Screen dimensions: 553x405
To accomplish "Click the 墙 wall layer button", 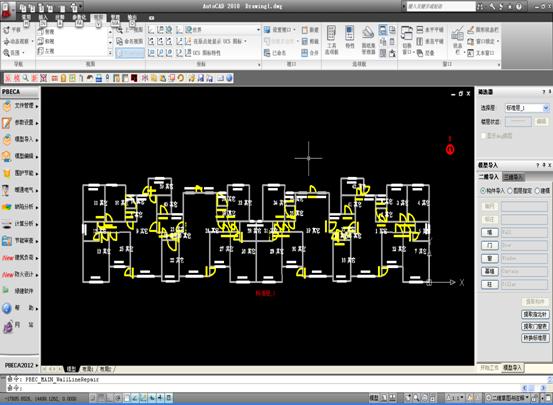I will 490,232.
